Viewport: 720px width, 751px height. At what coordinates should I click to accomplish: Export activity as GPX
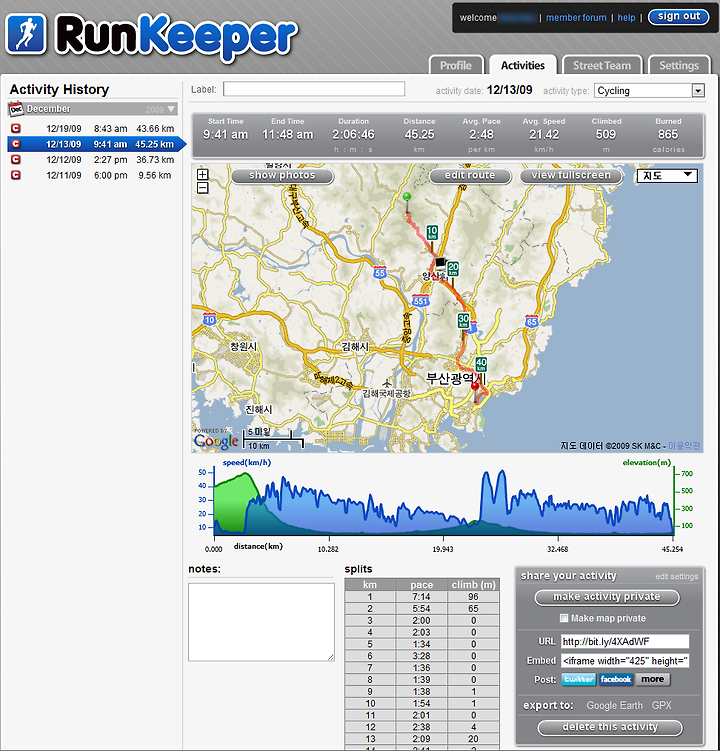pos(662,705)
